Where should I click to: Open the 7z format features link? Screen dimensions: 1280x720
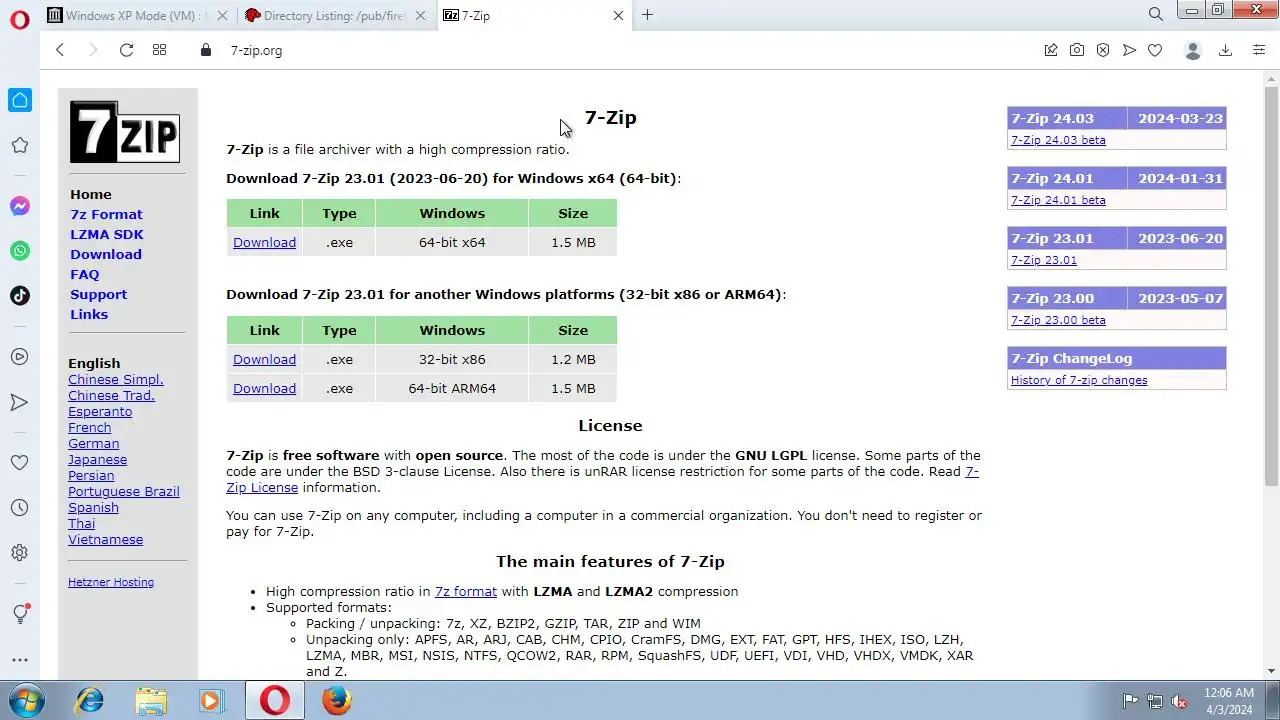(x=466, y=591)
